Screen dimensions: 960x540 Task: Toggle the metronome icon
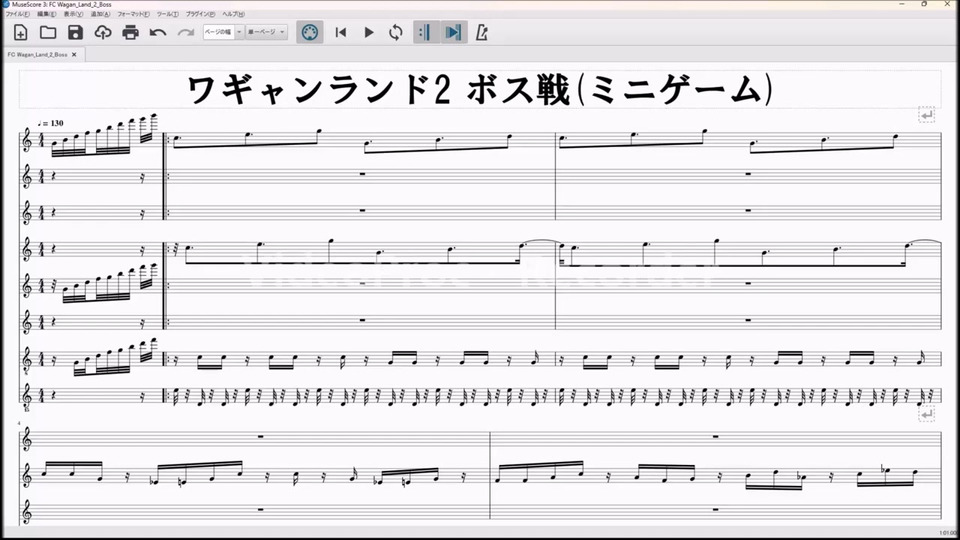(482, 32)
